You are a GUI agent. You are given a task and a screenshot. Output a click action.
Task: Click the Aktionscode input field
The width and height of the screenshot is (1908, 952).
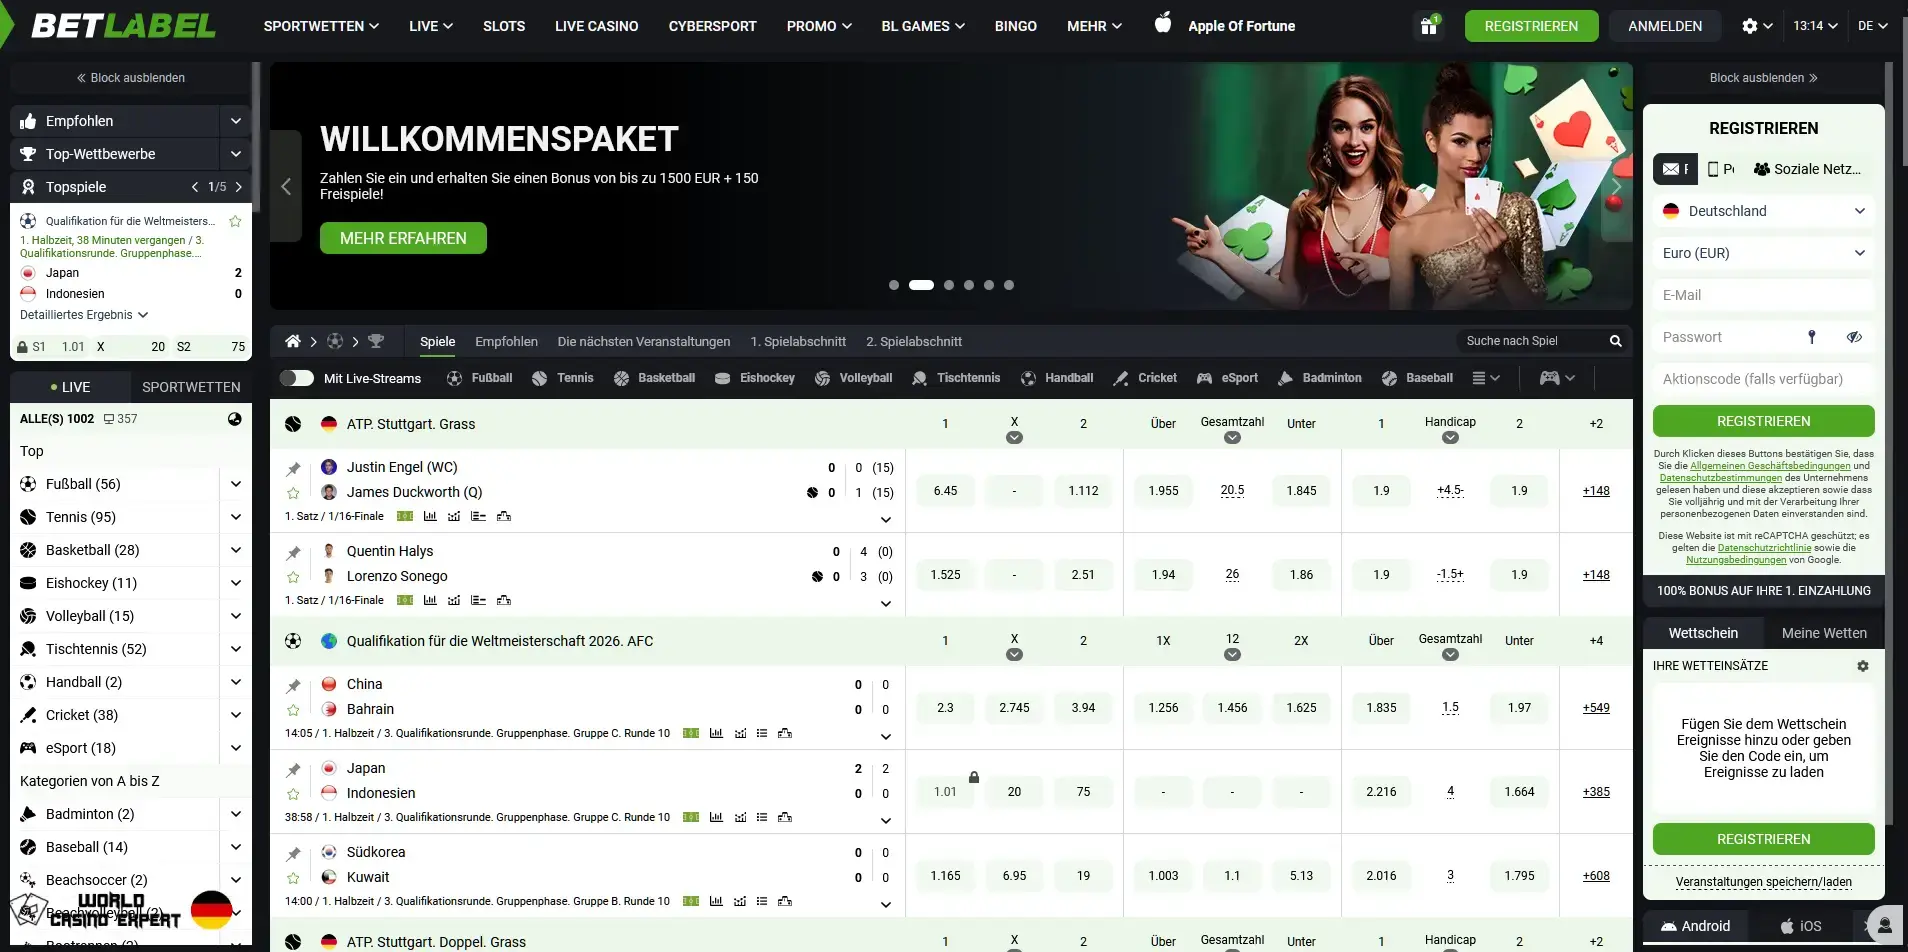point(1763,379)
